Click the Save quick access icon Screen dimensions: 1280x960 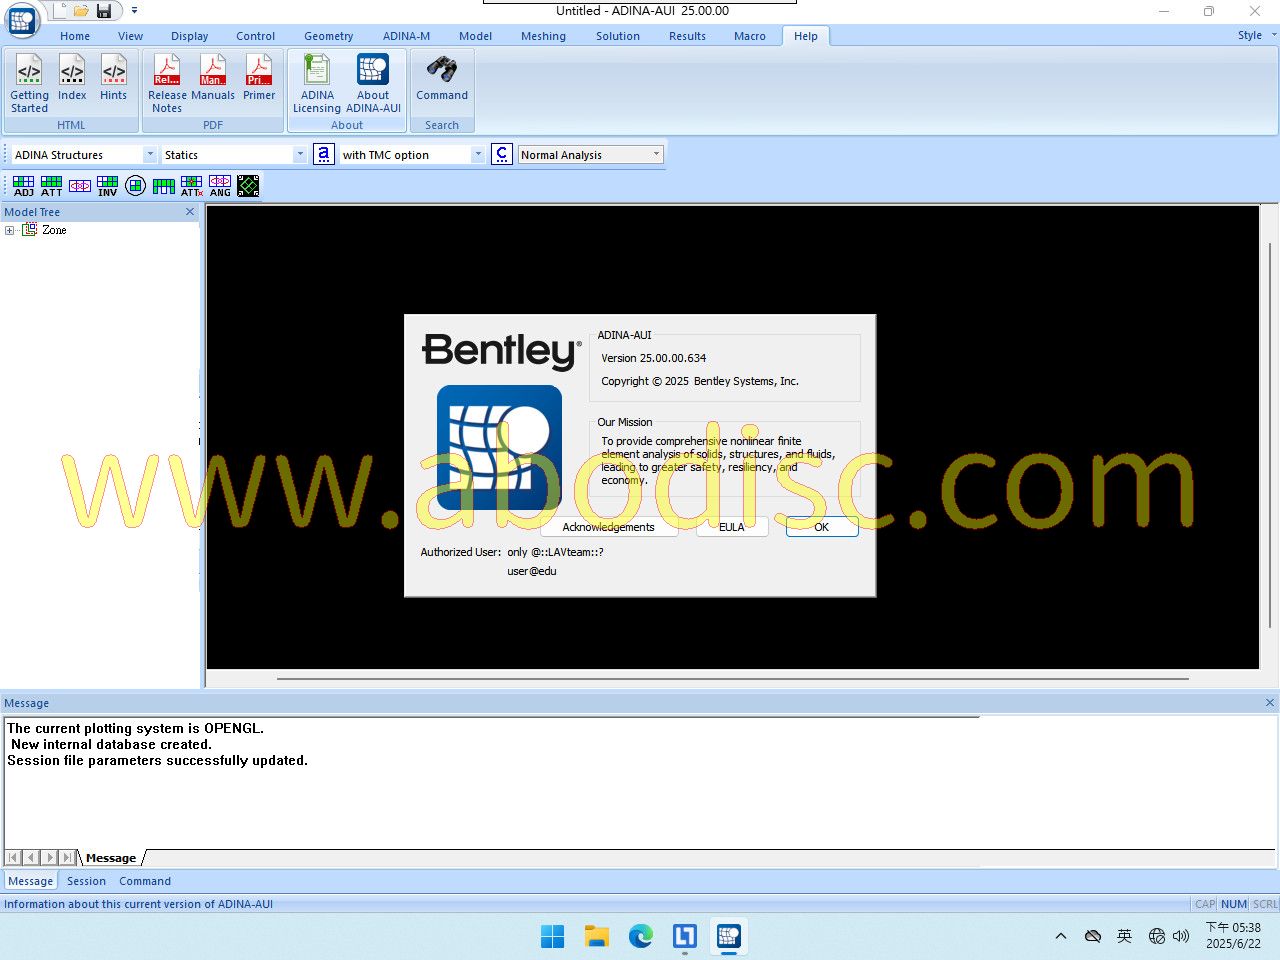pos(104,11)
